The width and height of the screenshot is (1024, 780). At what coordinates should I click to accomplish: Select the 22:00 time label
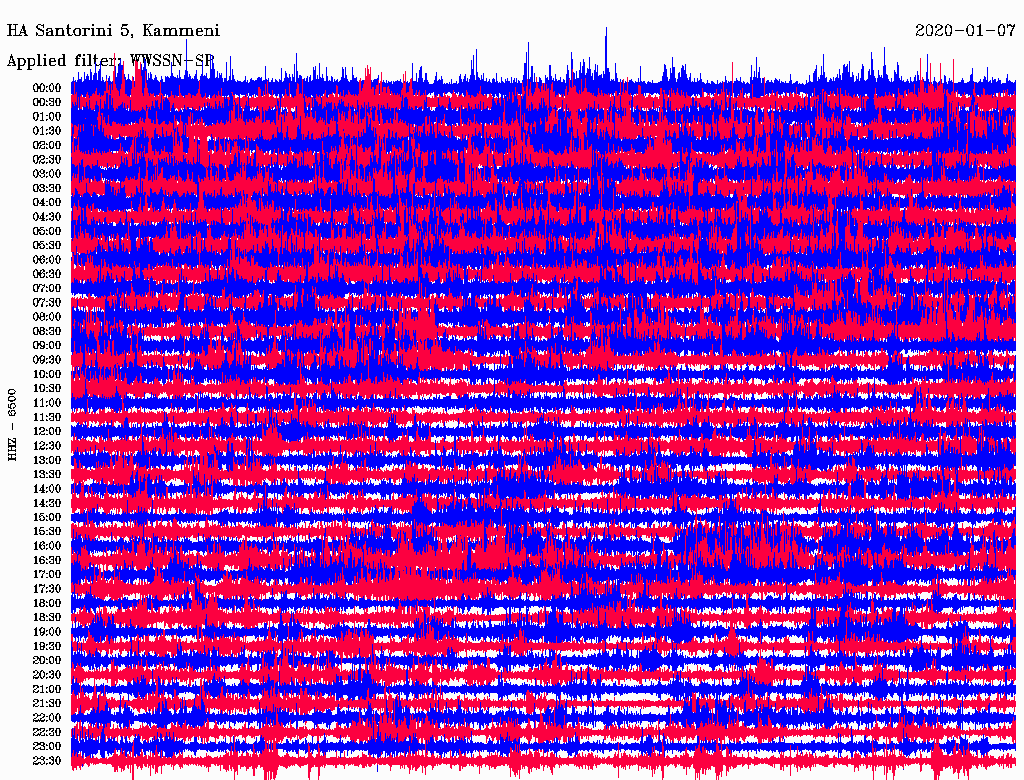coord(47,718)
